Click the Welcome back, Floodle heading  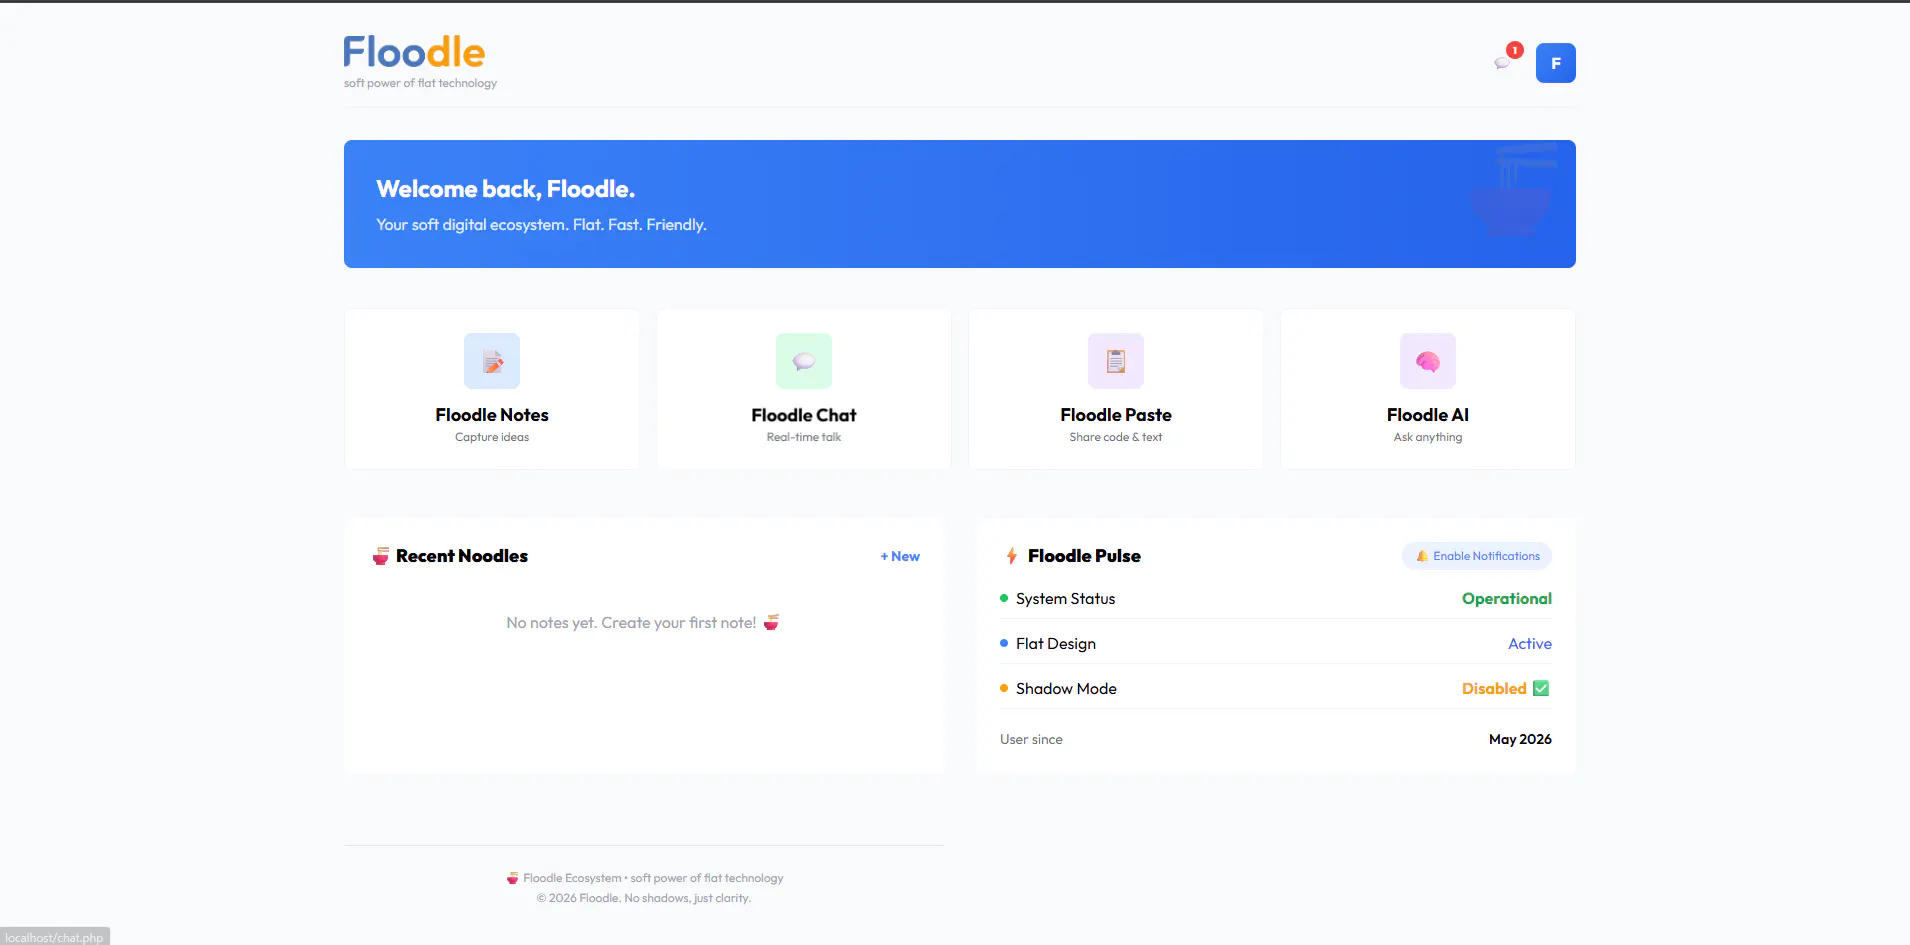point(506,189)
